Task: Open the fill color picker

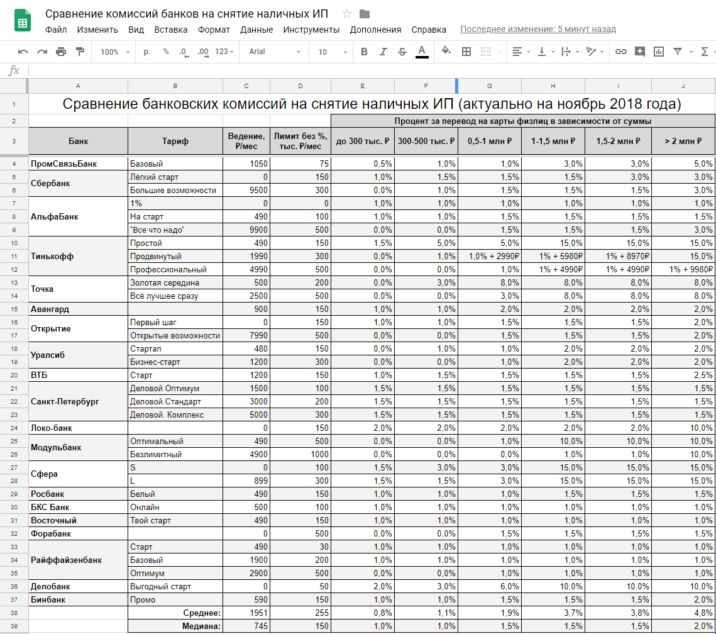Action: [x=446, y=51]
